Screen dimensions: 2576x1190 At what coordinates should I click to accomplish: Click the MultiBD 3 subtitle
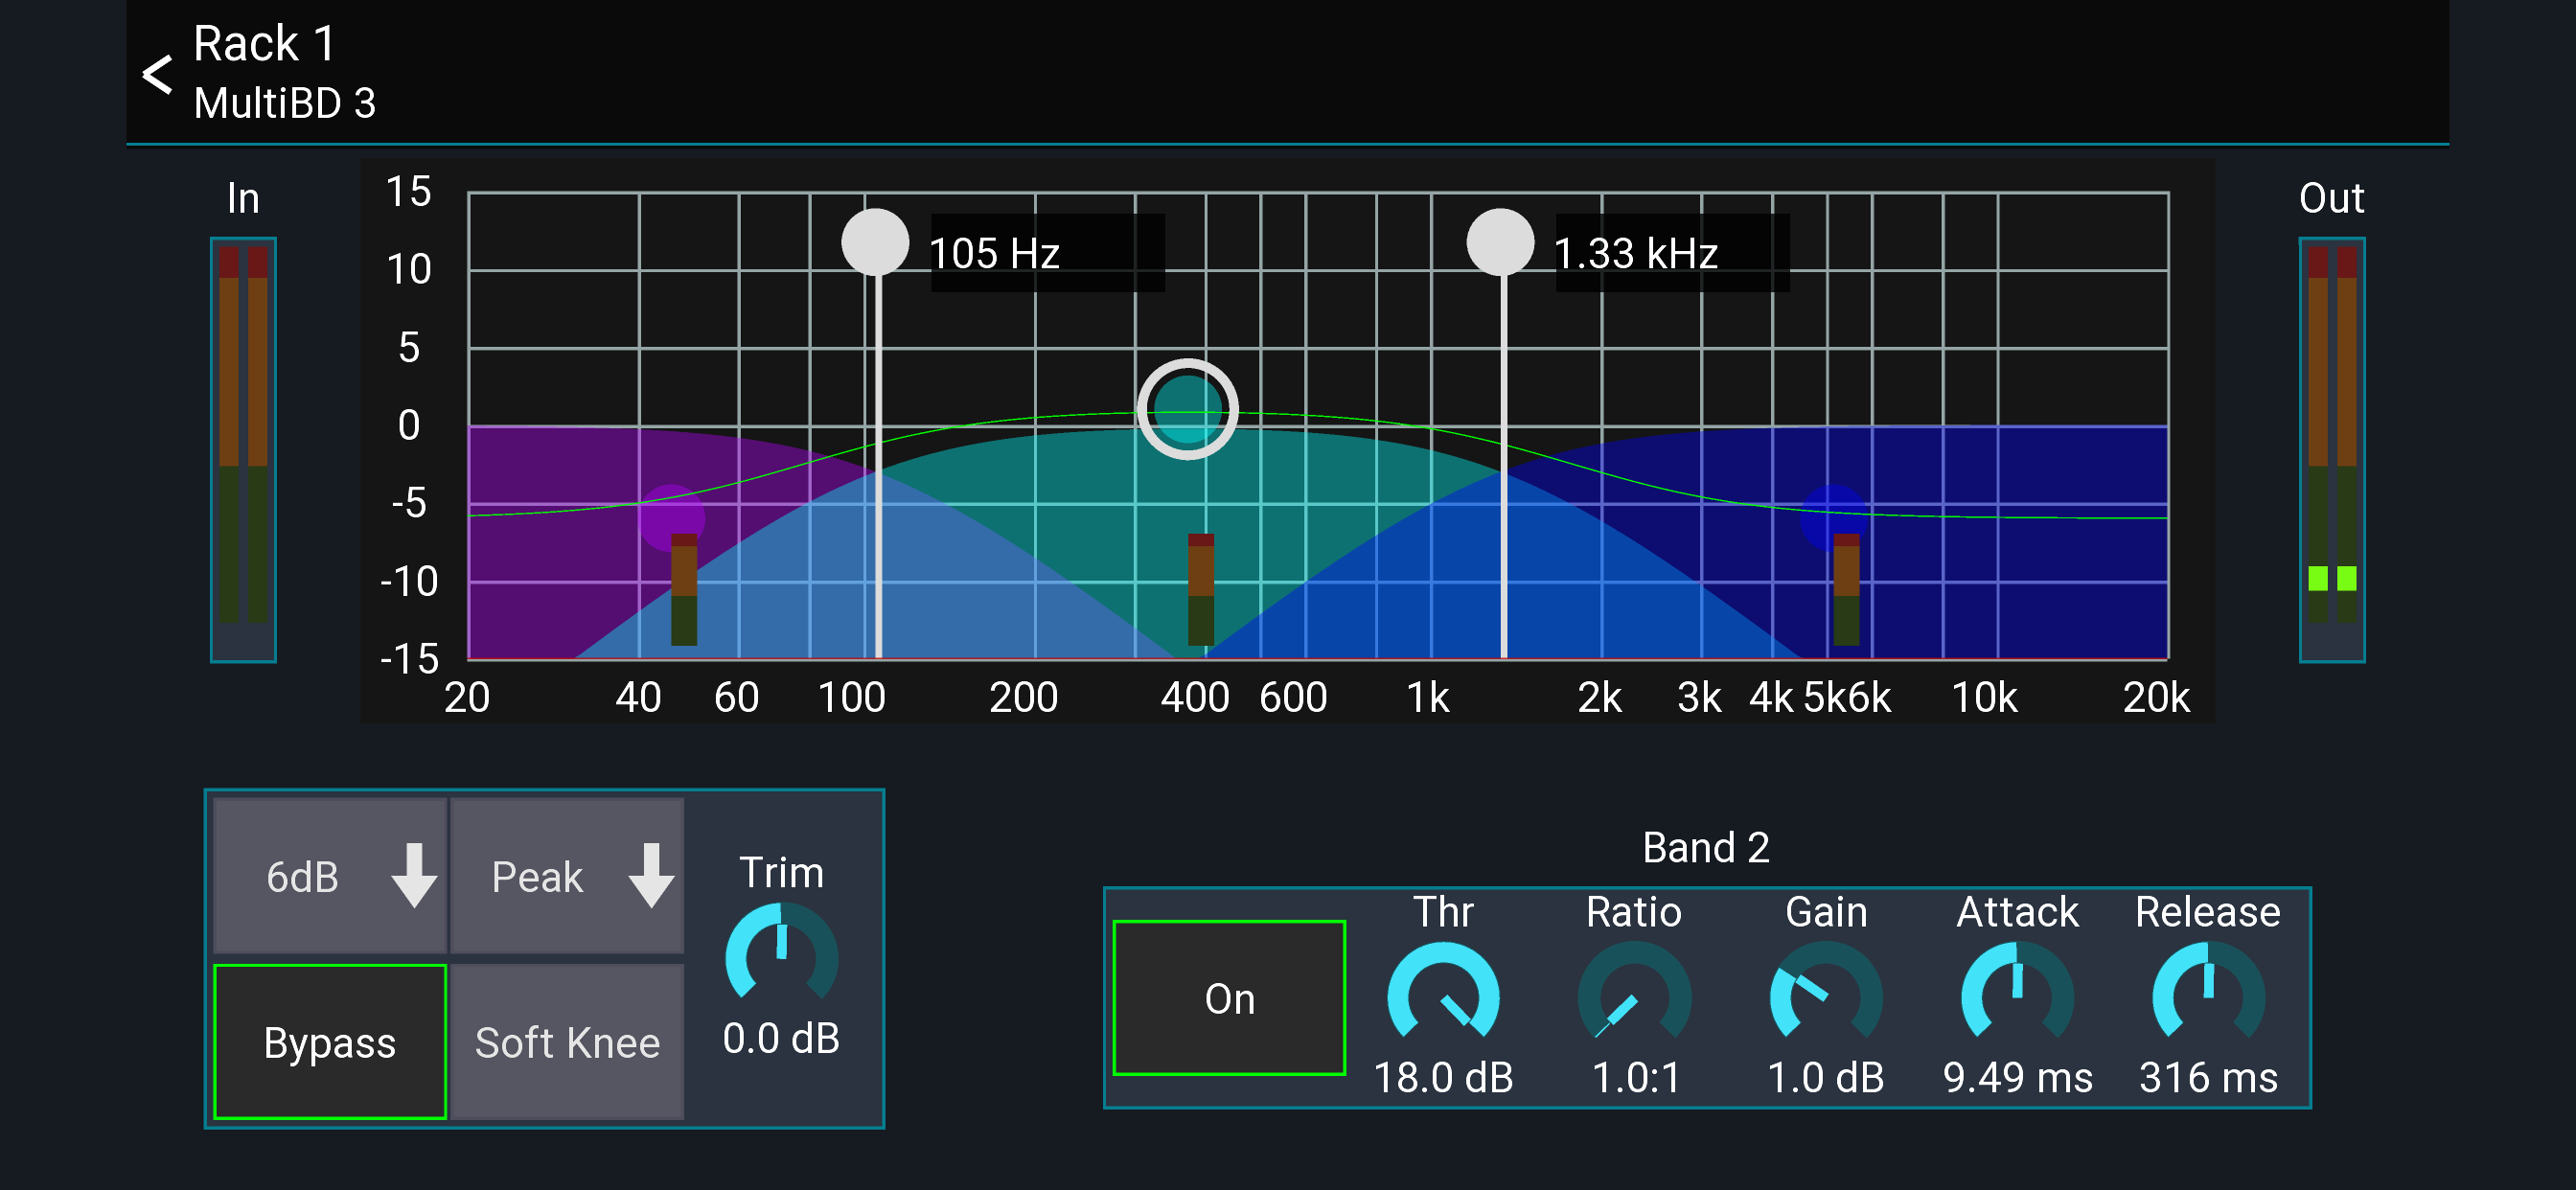pos(285,103)
